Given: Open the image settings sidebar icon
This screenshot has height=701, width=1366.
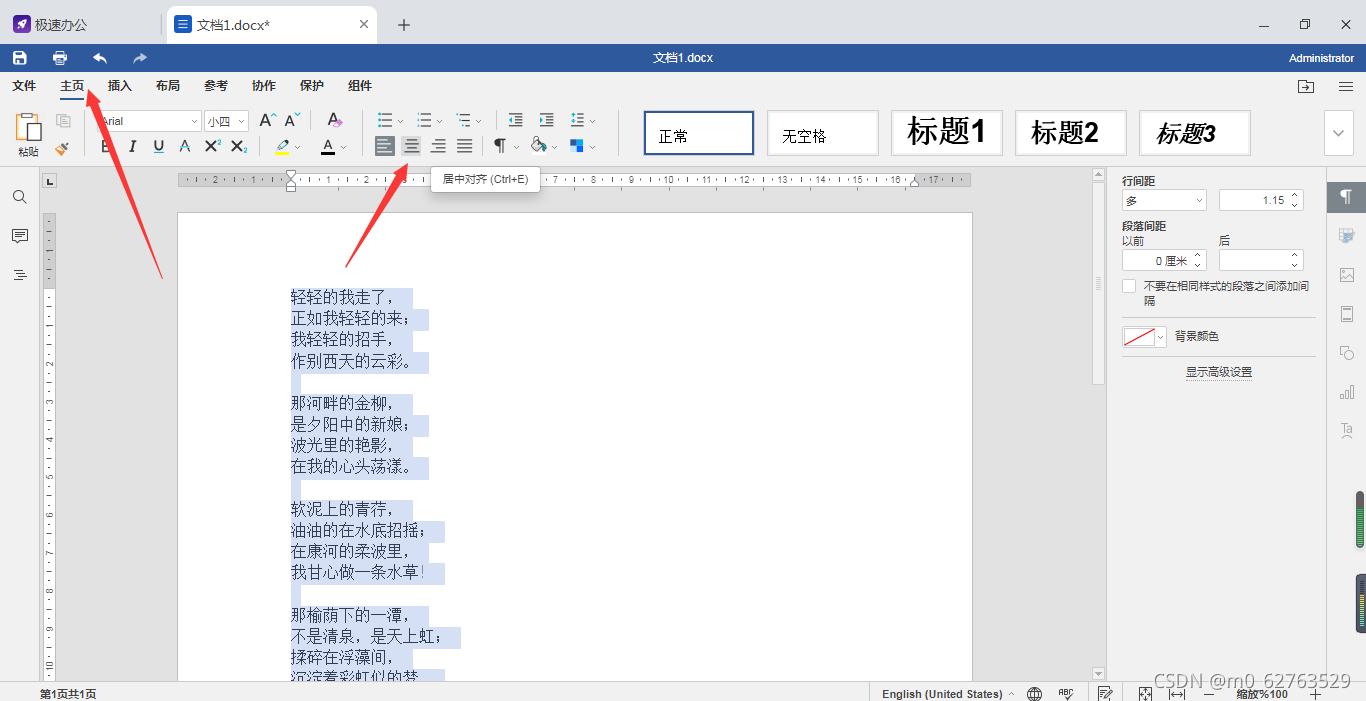Looking at the screenshot, I should pos(1347,275).
